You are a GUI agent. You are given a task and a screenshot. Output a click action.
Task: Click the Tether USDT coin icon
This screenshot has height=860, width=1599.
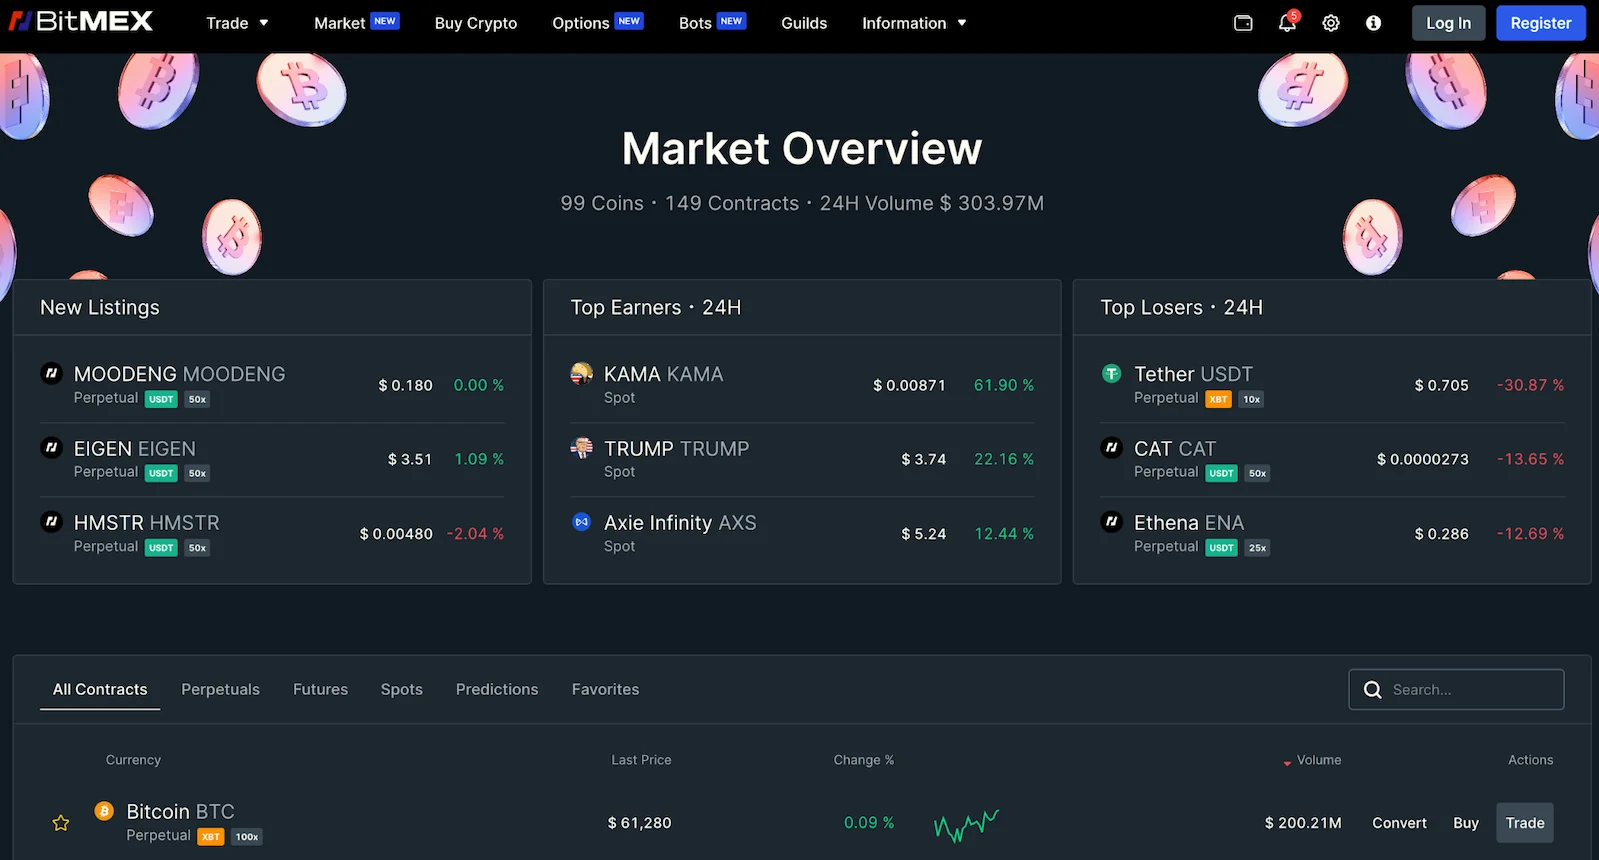[1111, 374]
